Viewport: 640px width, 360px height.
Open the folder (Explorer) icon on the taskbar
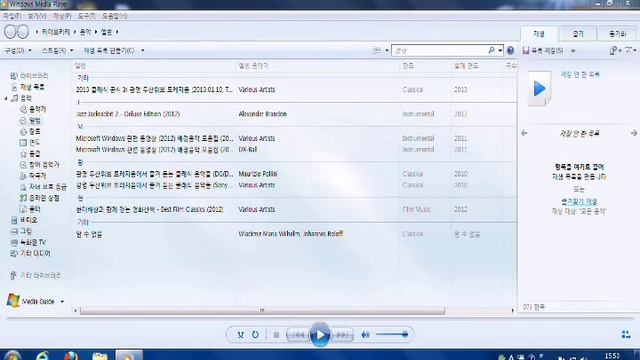[100, 356]
